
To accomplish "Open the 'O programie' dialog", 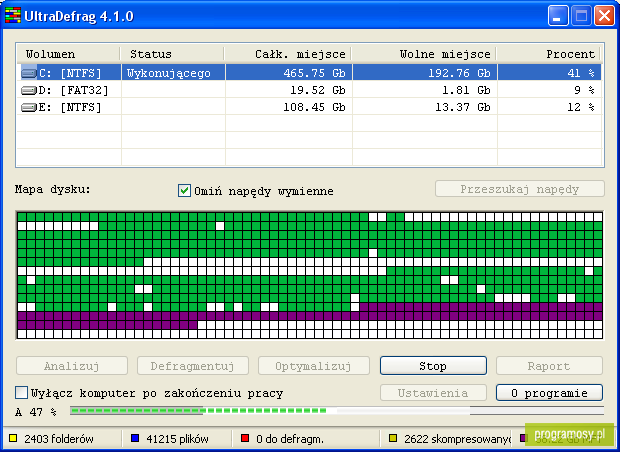I will pos(549,393).
